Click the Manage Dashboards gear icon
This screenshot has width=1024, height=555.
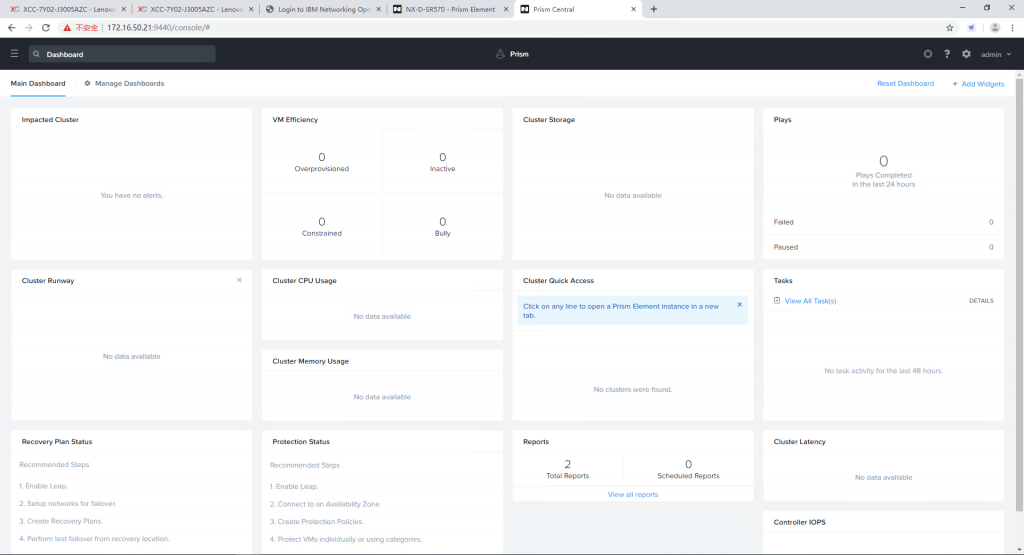click(x=88, y=84)
